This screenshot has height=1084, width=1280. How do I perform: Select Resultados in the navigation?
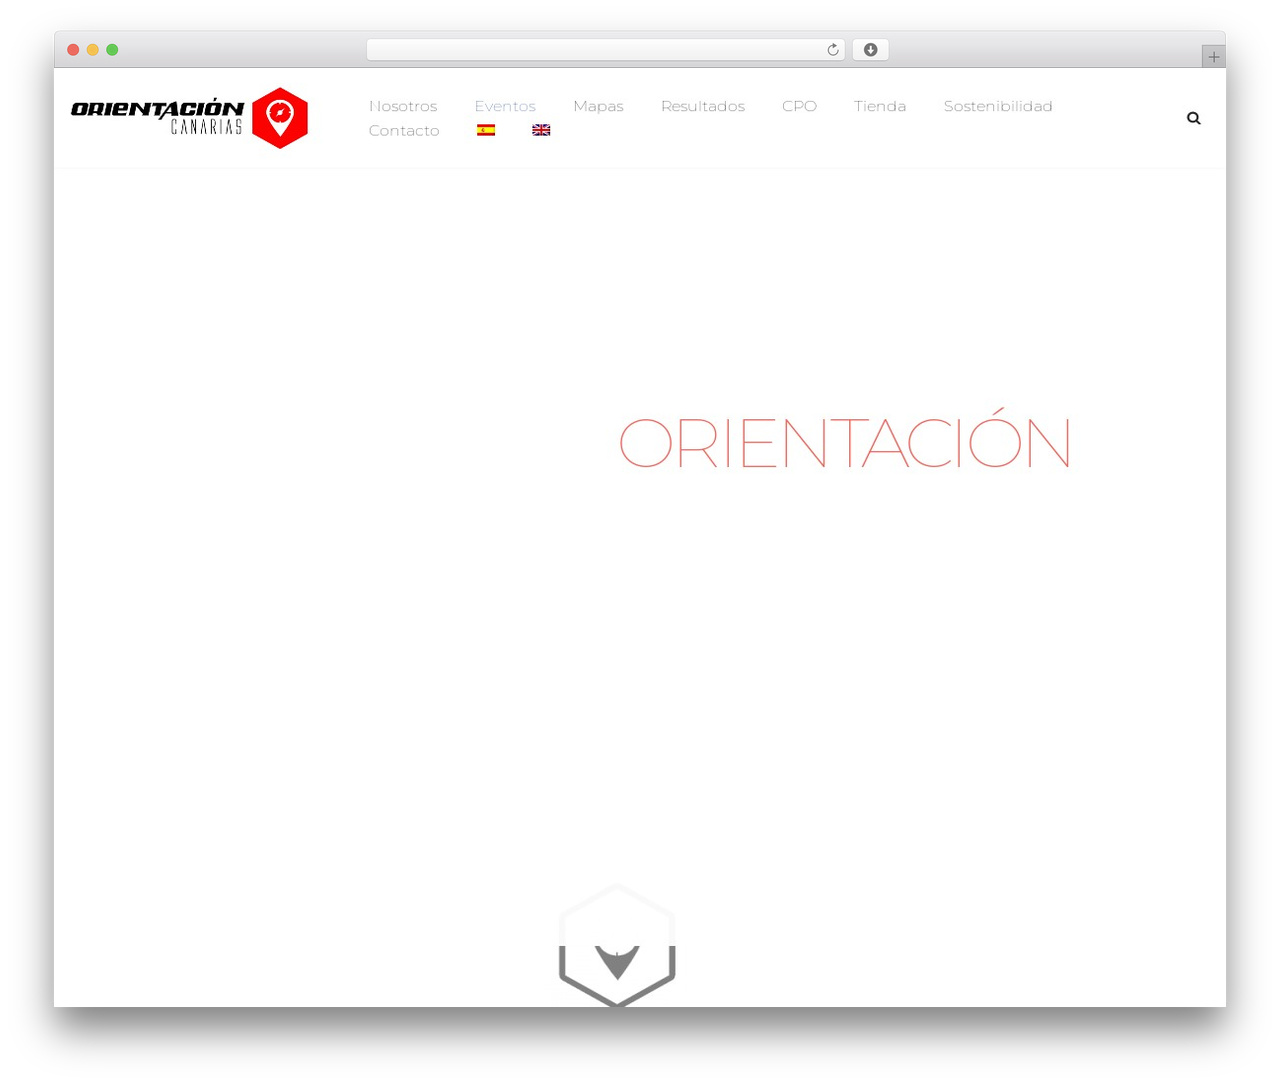pos(703,106)
